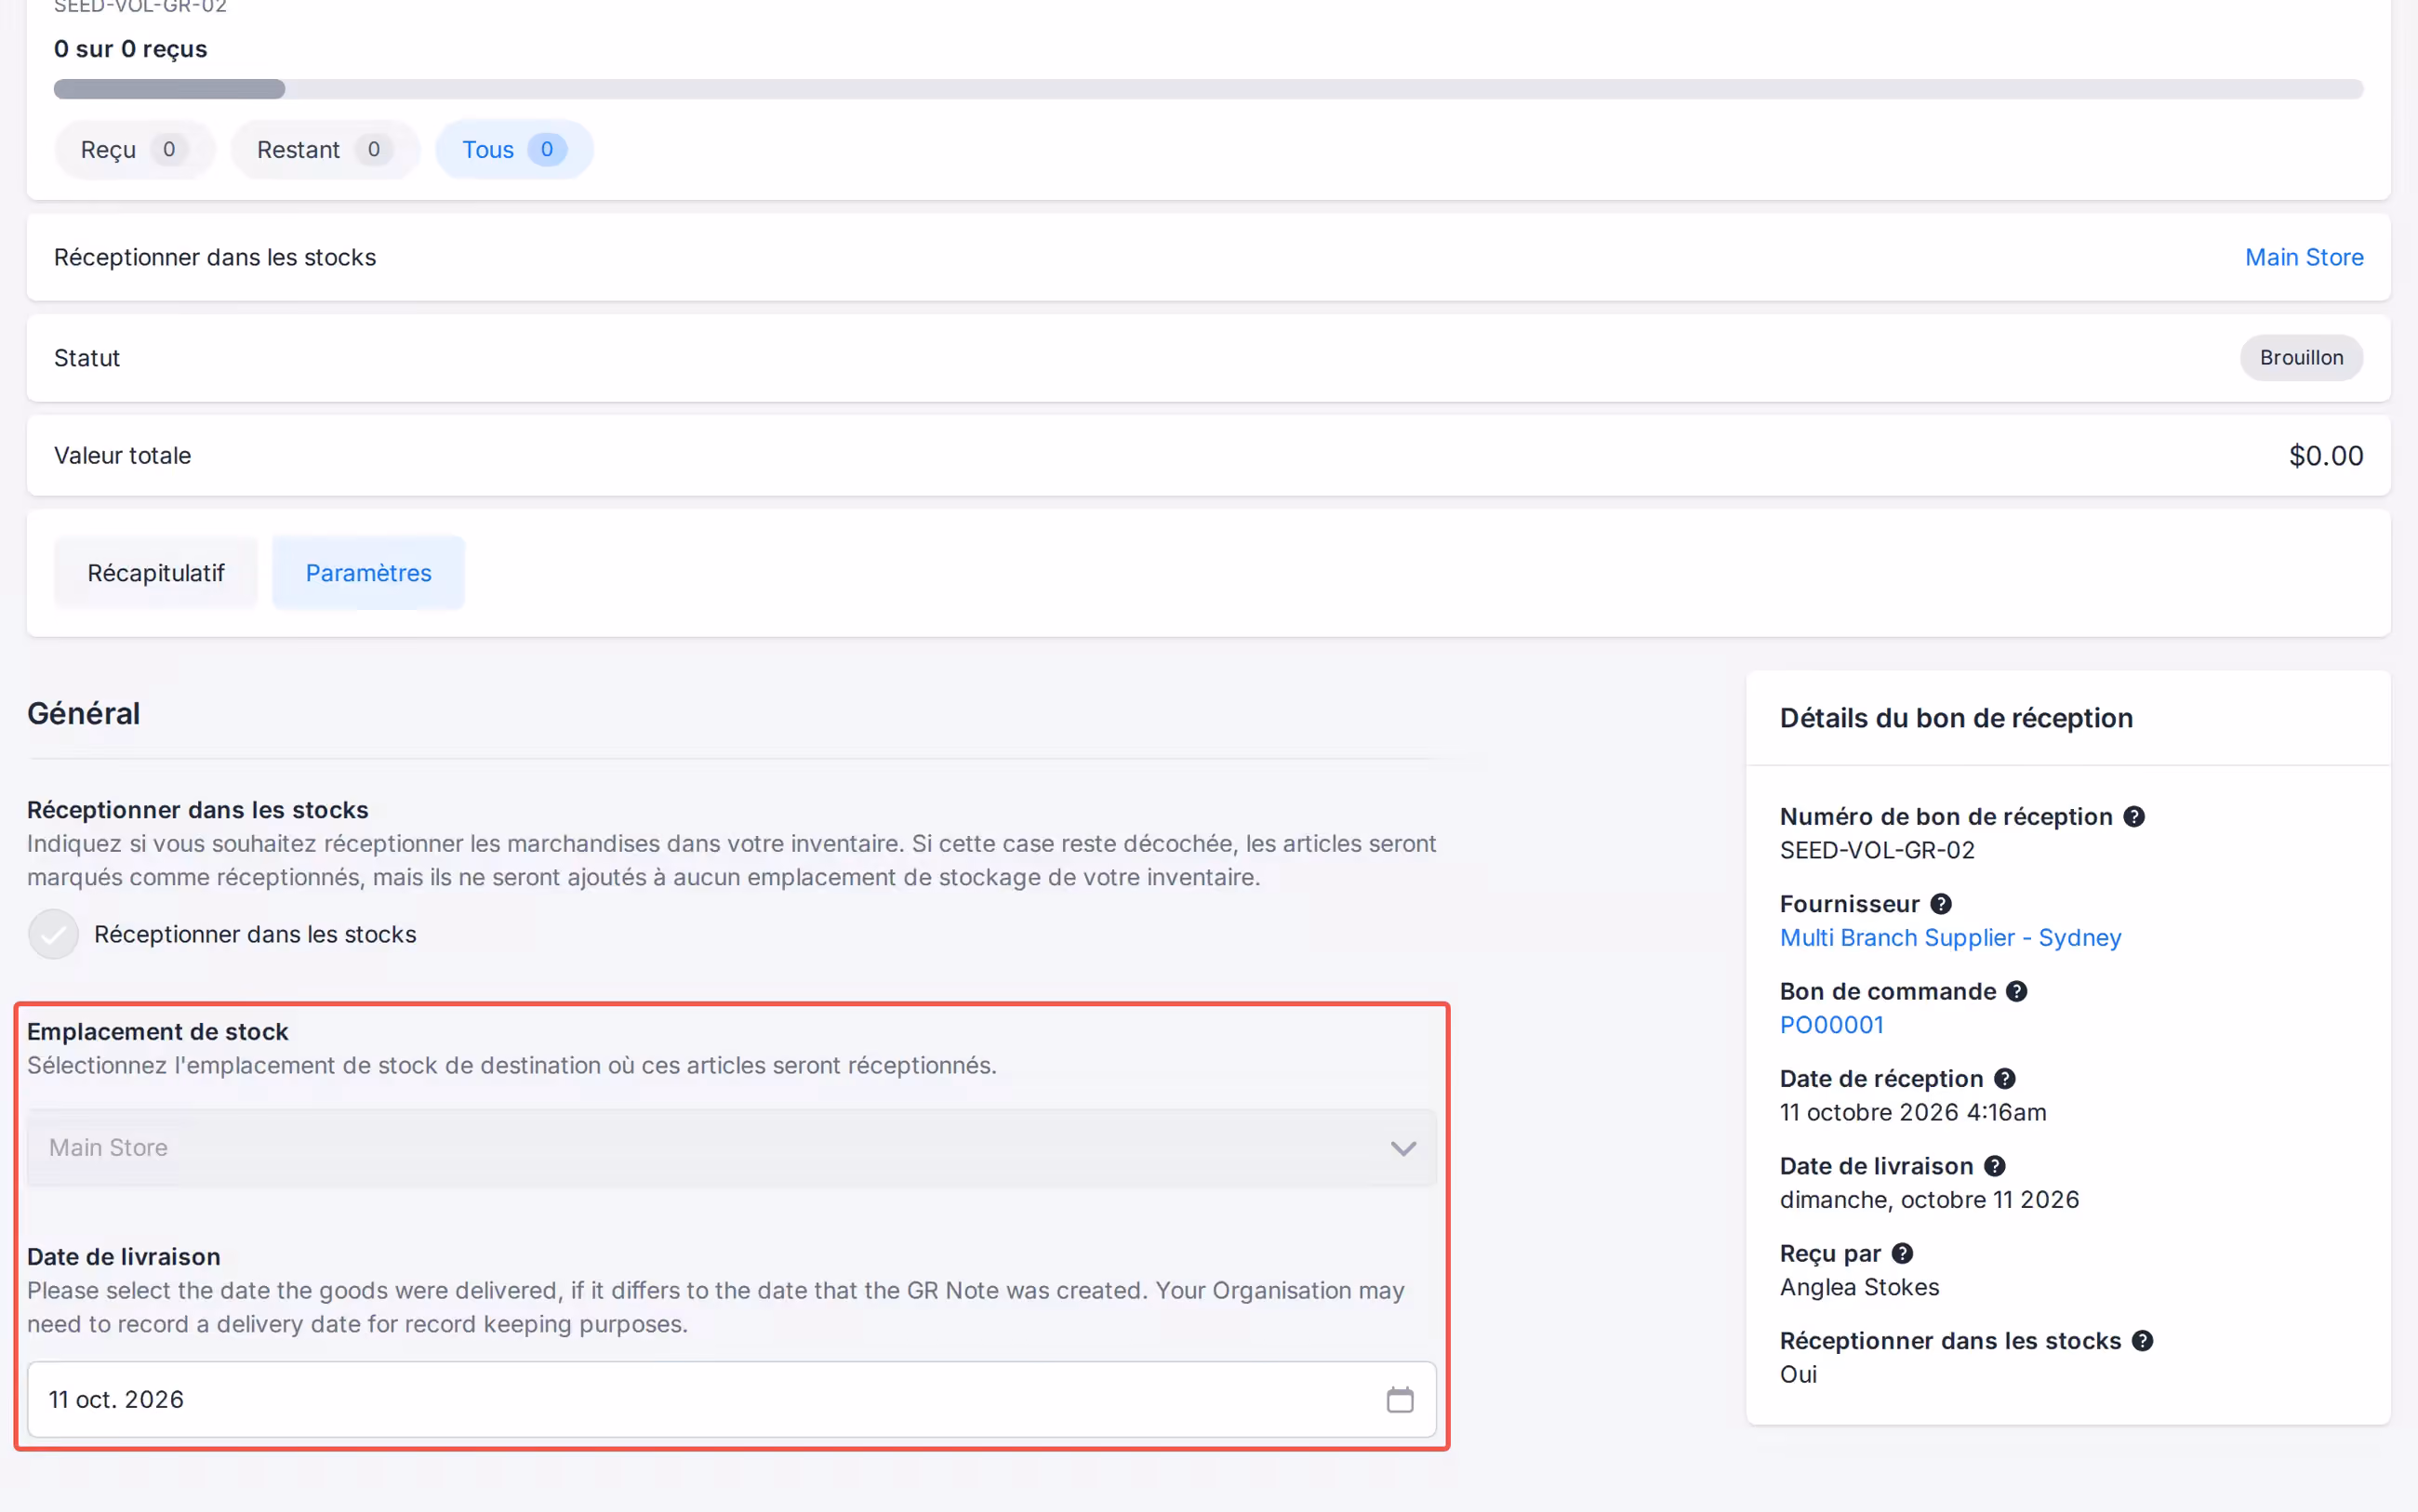Viewport: 2418px width, 1512px height.
Task: Click the received progress bar
Action: [1208, 89]
